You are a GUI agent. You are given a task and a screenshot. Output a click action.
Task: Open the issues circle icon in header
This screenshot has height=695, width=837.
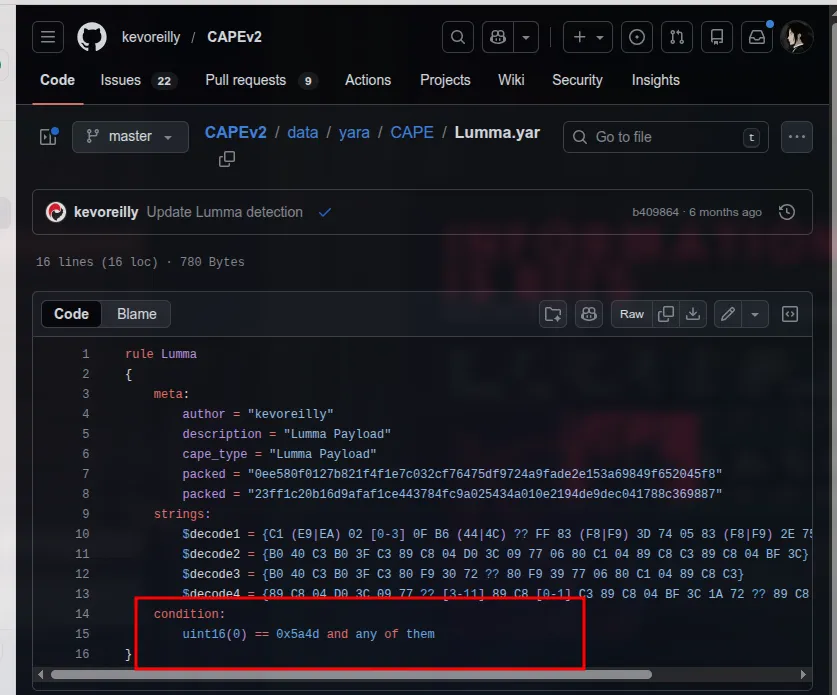[x=636, y=37]
